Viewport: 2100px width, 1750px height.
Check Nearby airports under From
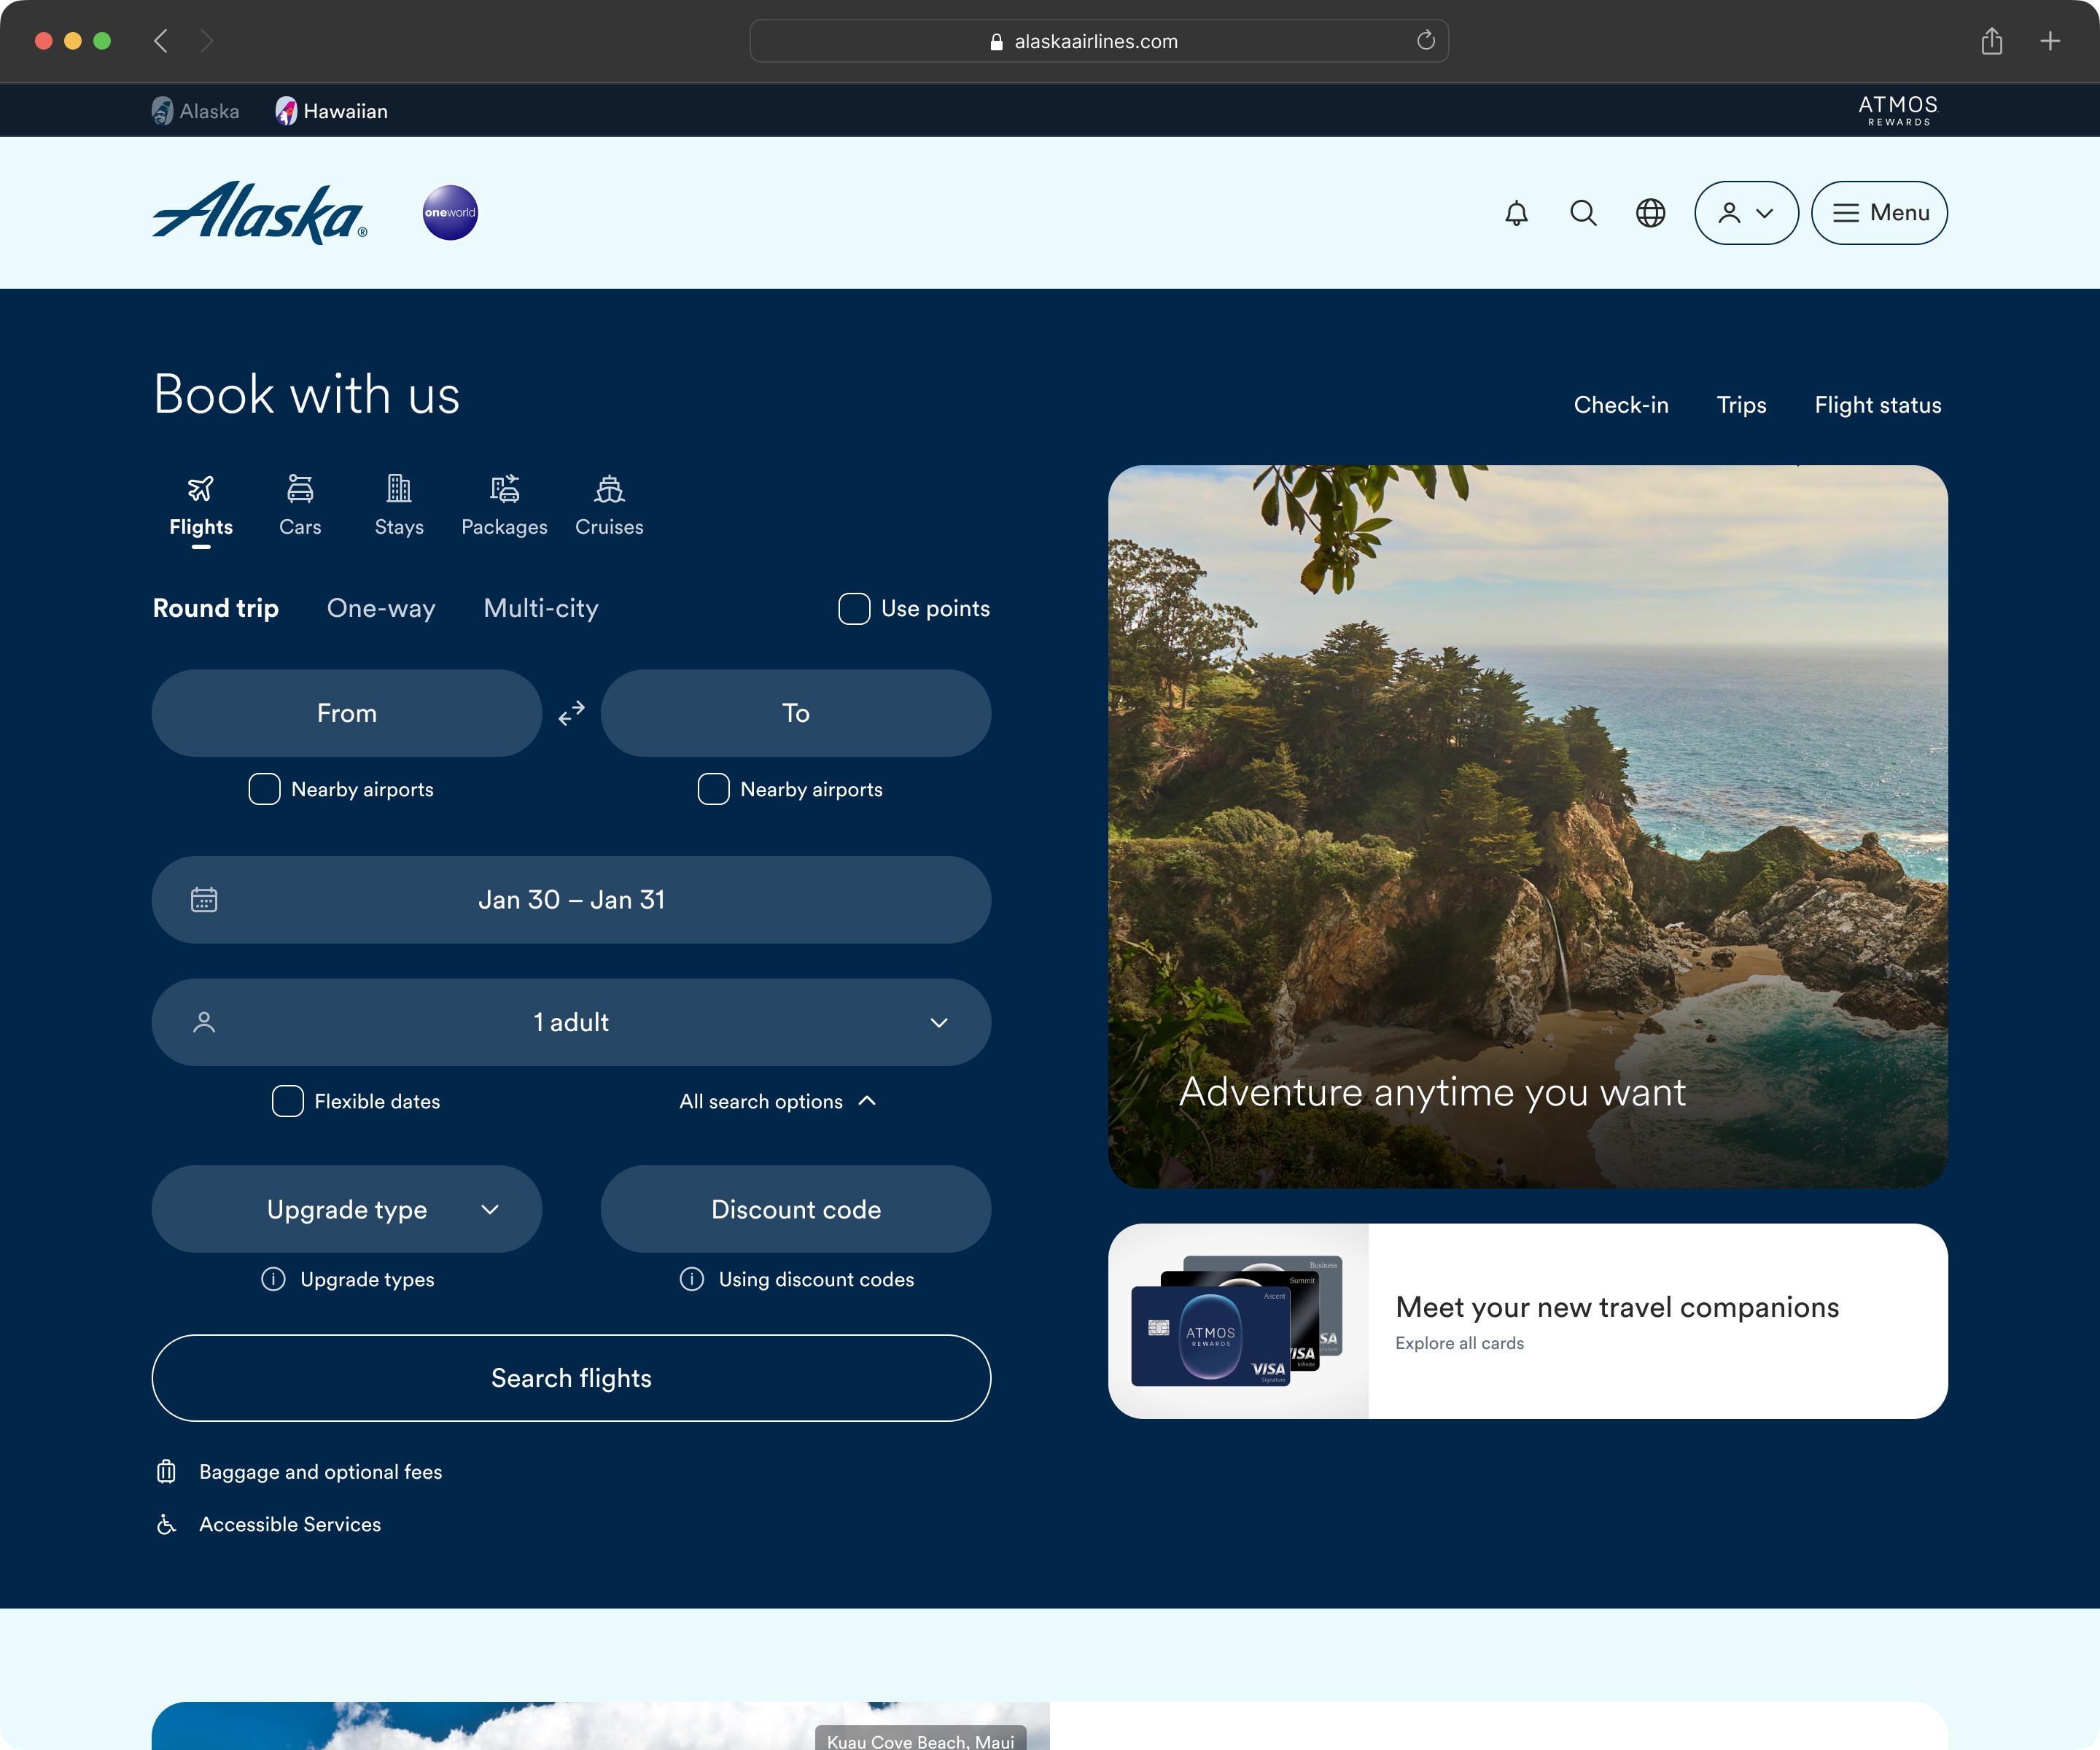click(x=264, y=789)
